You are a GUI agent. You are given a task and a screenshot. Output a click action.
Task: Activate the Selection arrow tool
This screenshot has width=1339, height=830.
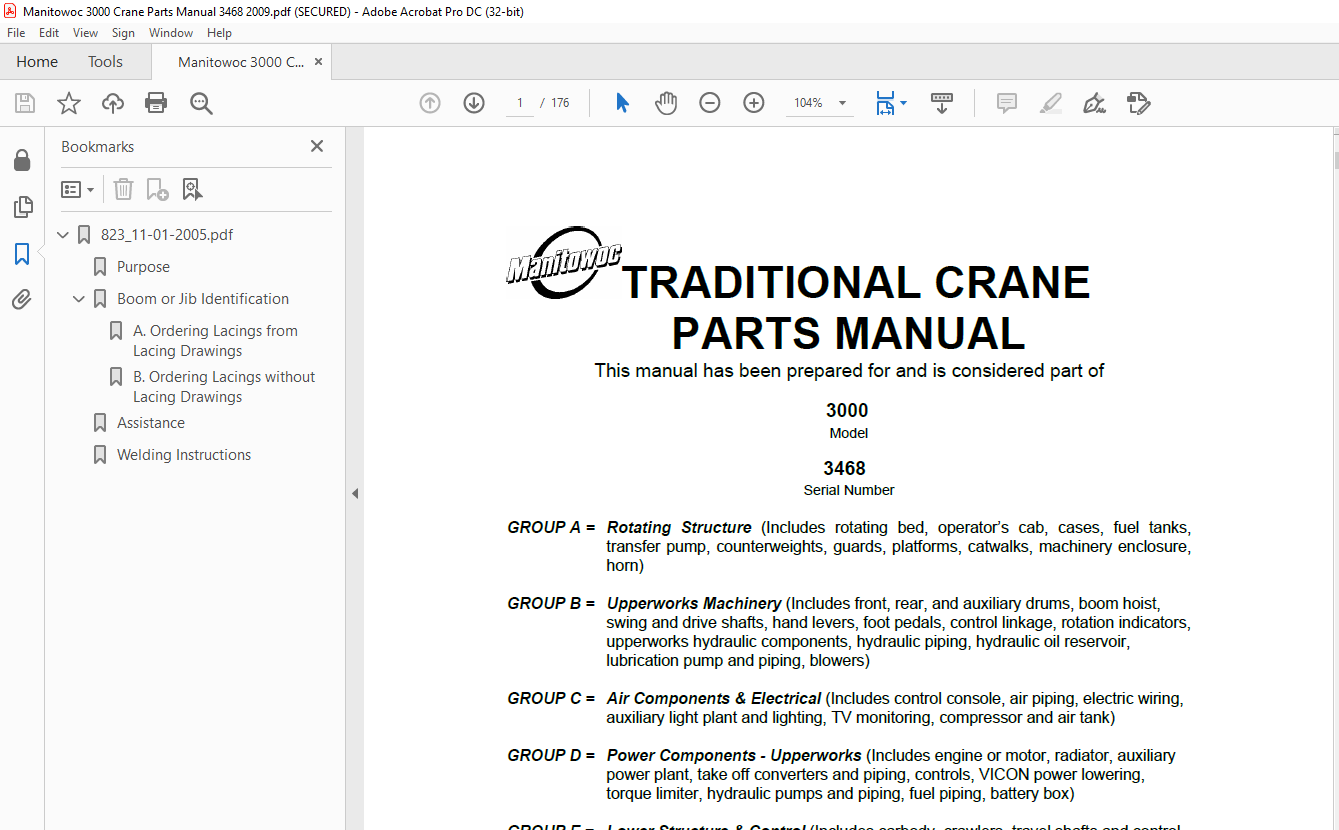point(622,103)
